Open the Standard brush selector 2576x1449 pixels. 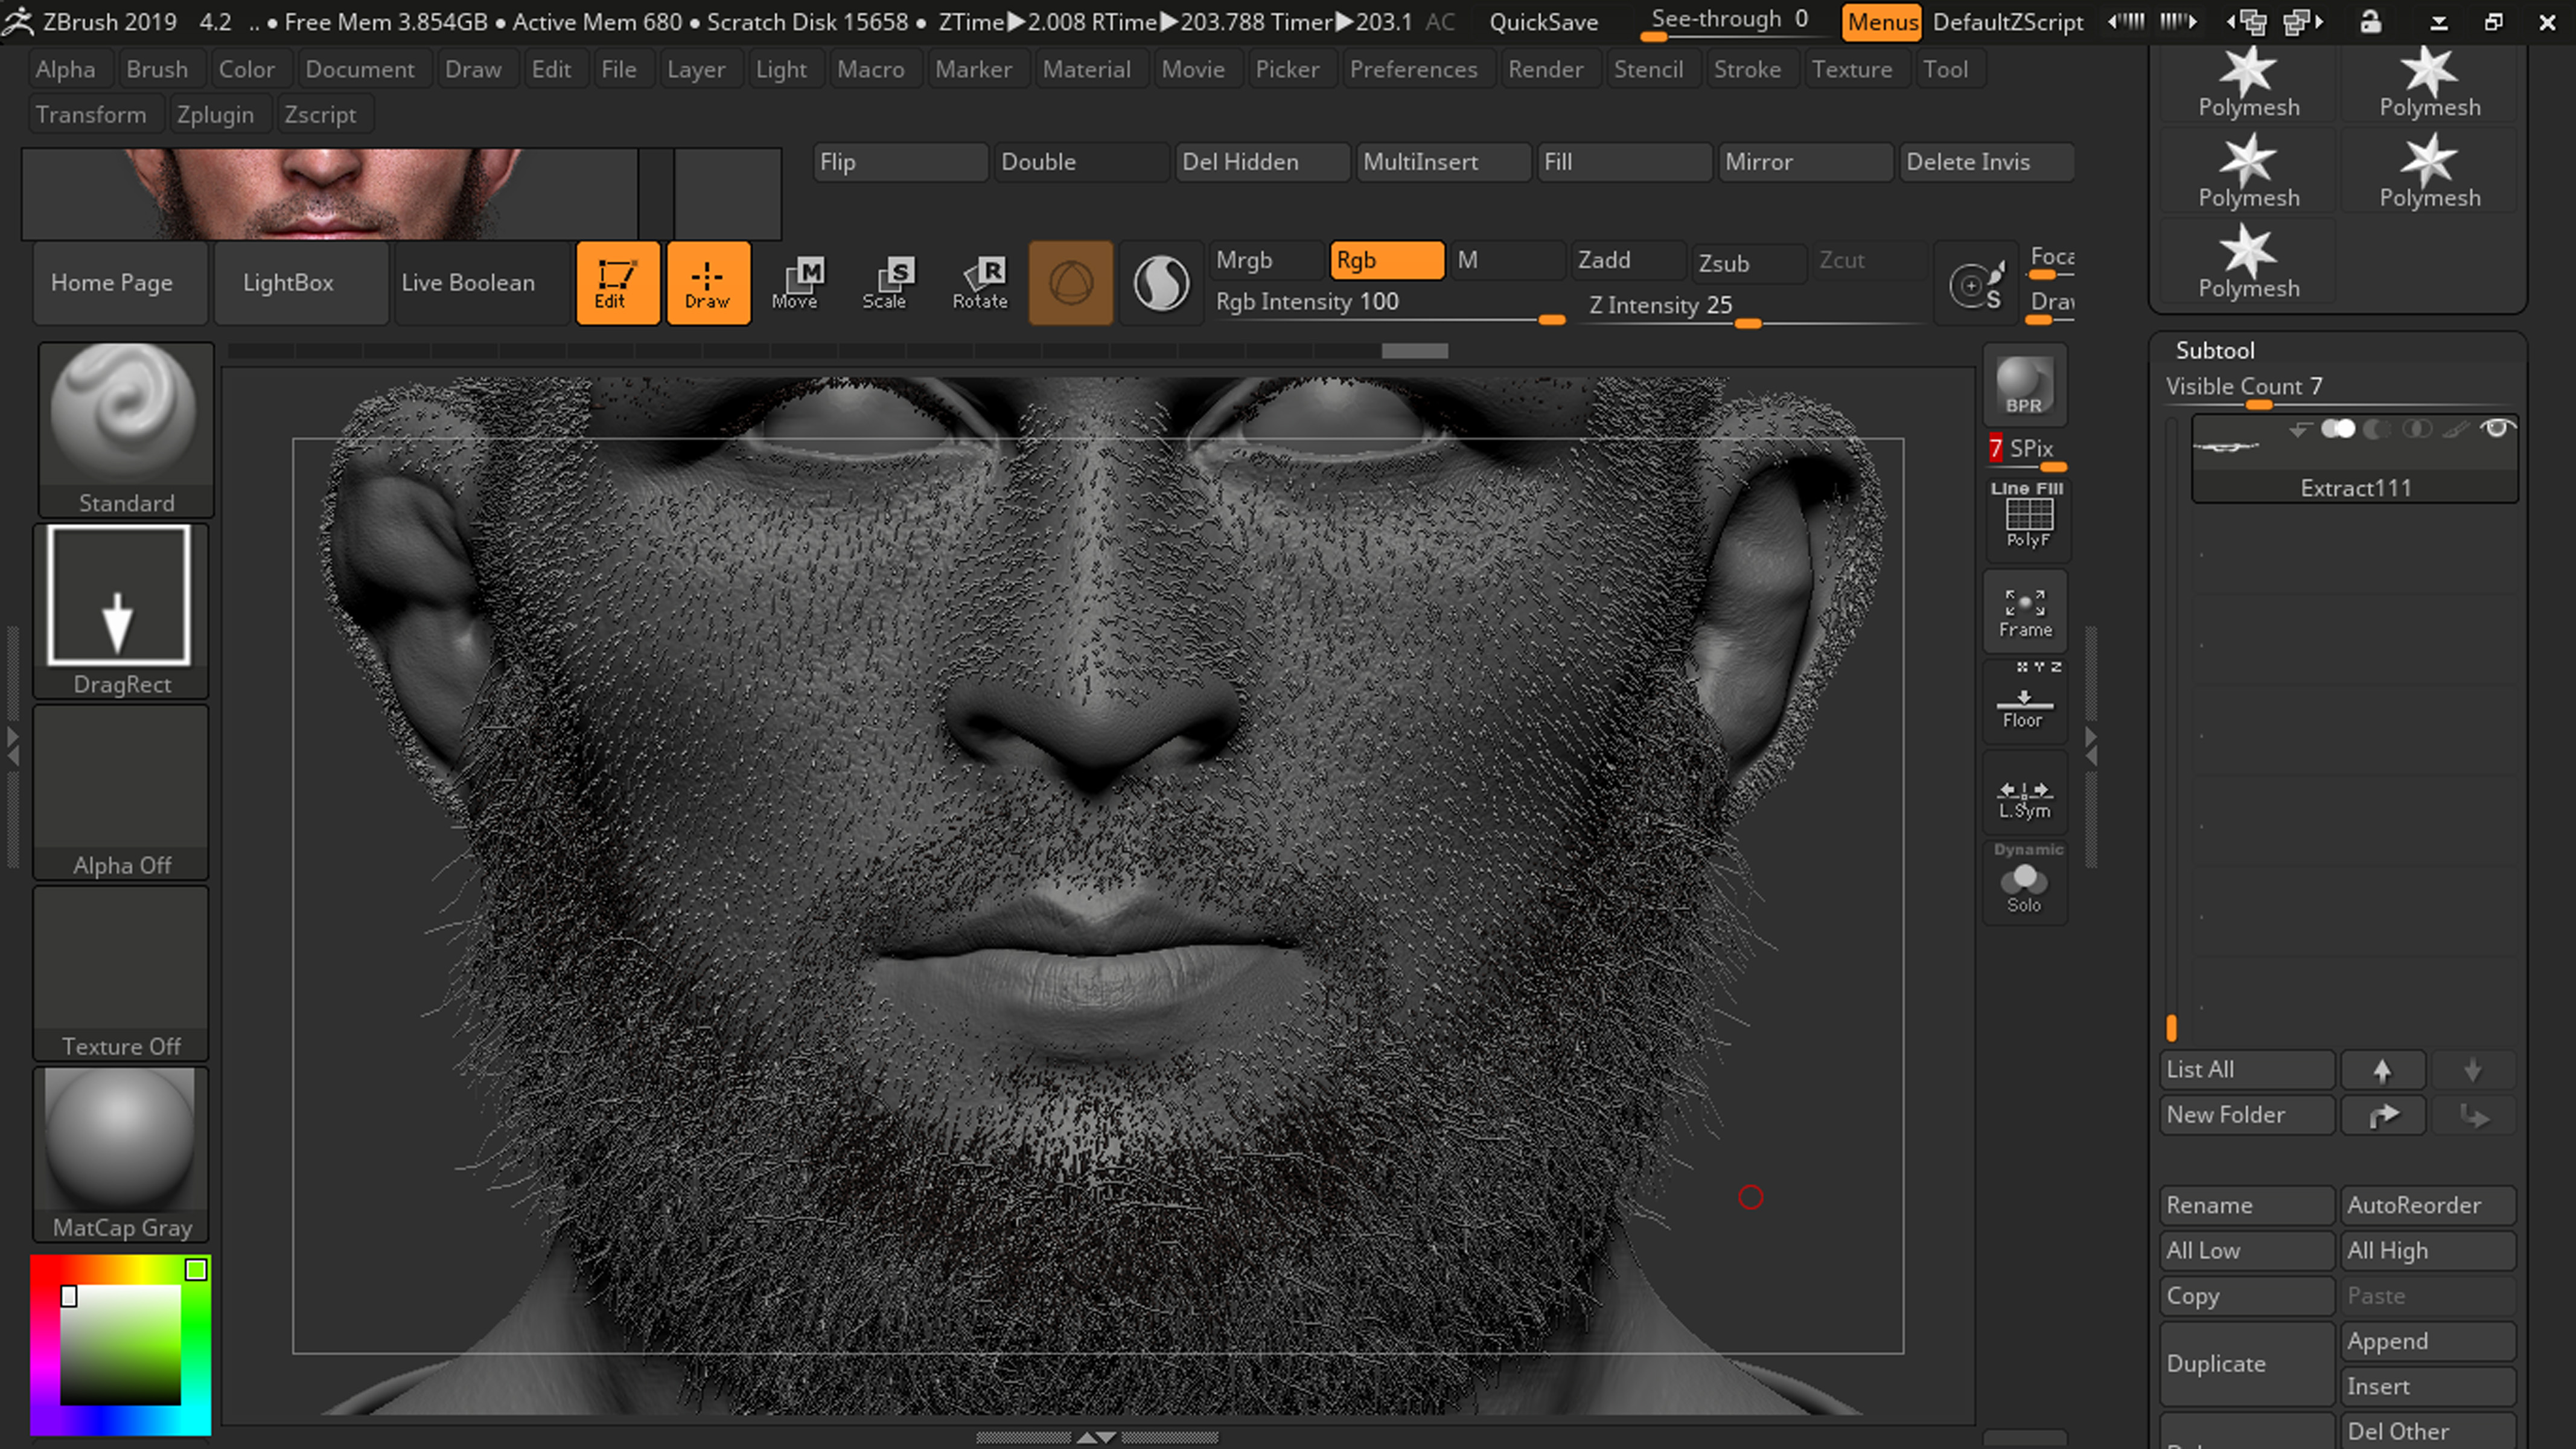click(x=125, y=428)
